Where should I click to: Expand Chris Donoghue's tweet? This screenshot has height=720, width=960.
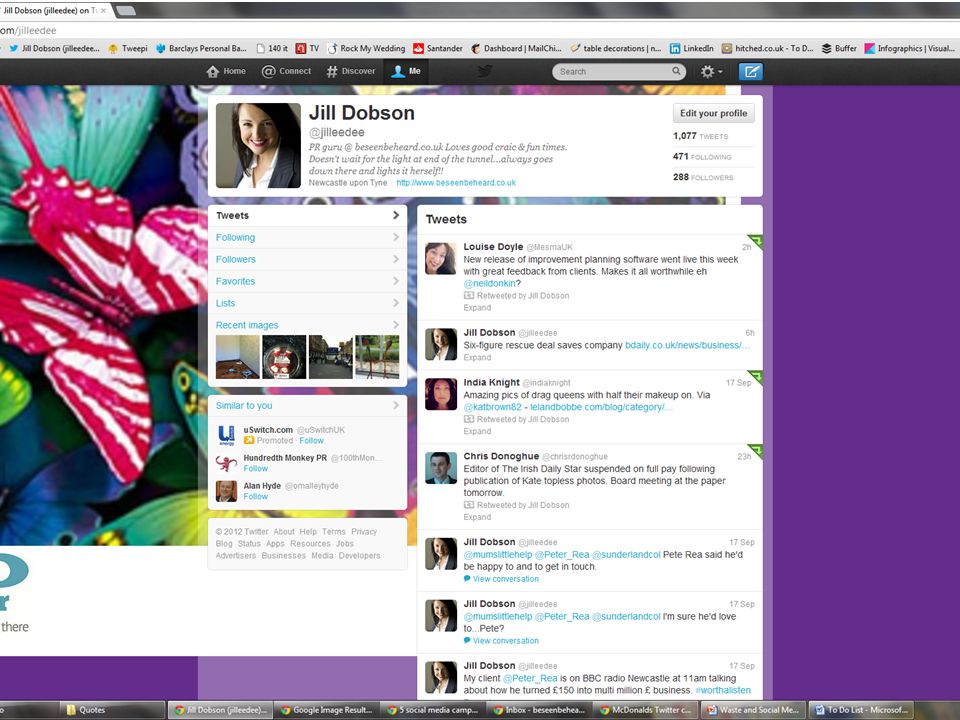click(477, 517)
